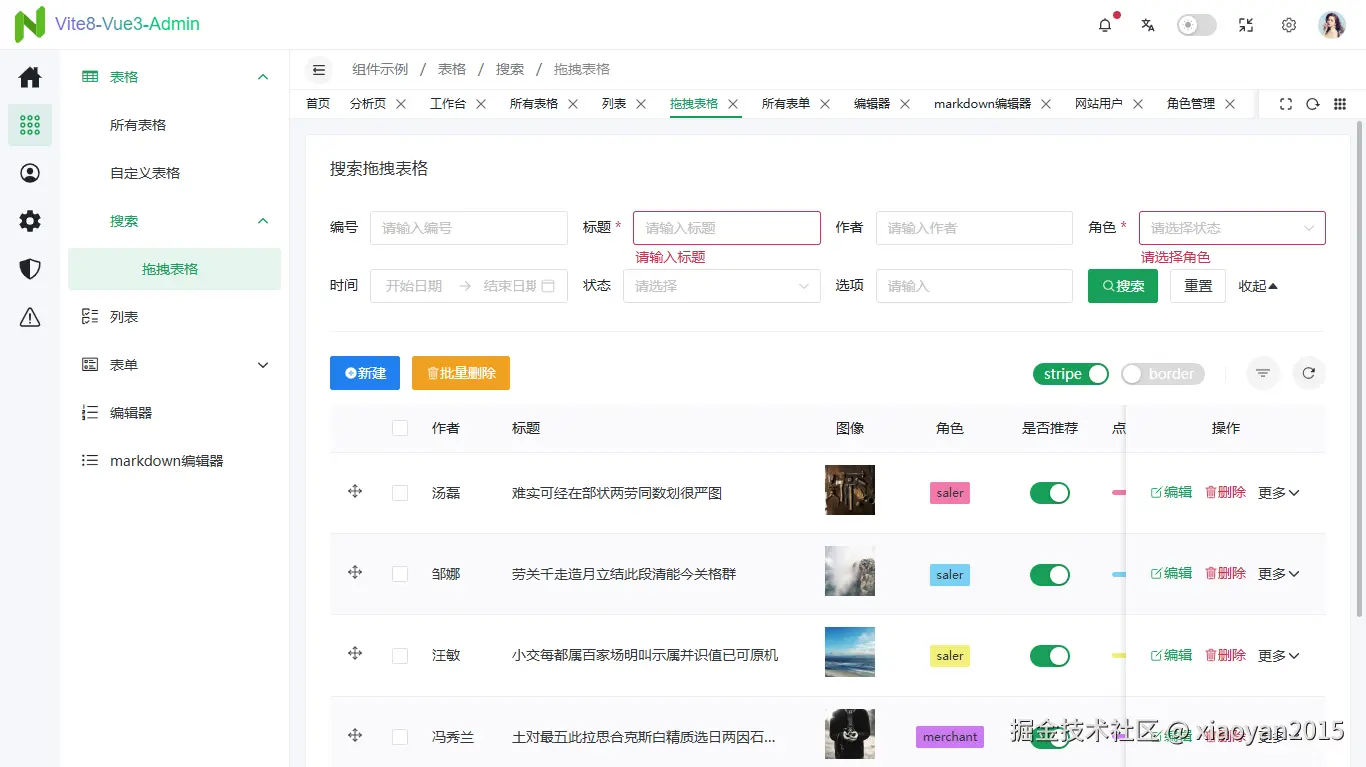Expand the 表单 sidebar menu
The width and height of the screenshot is (1366, 767).
pos(175,365)
